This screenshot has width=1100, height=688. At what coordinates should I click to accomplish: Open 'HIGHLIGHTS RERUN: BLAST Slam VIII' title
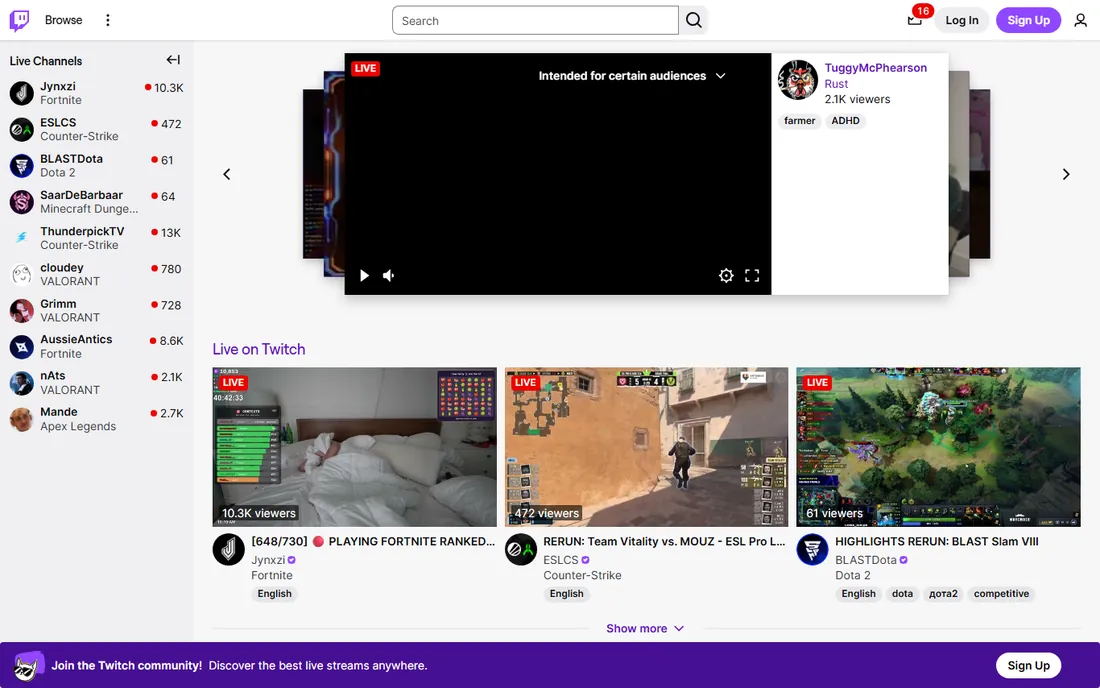937,541
